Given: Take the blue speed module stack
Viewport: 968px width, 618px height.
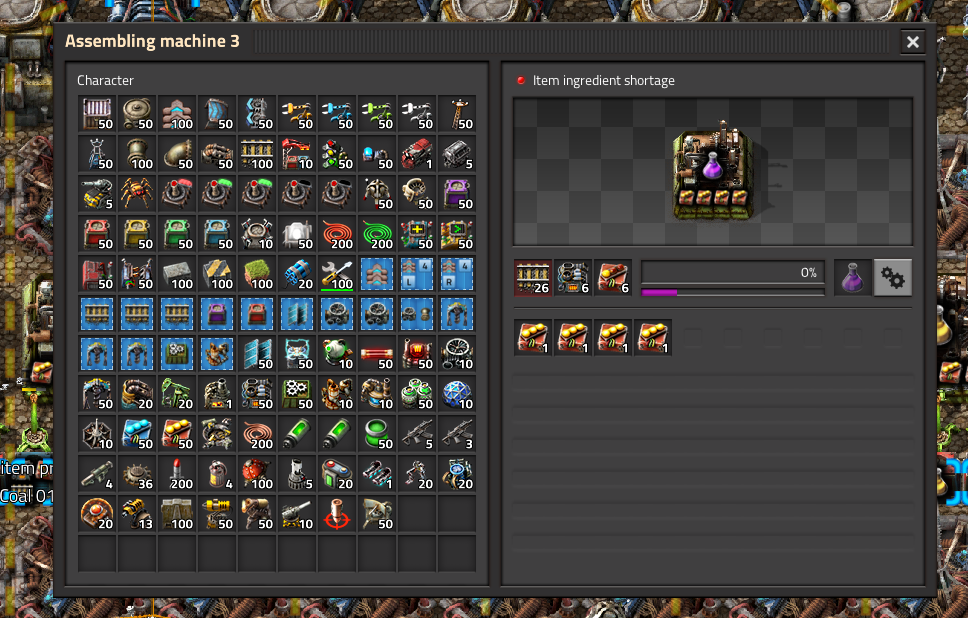Looking at the screenshot, I should click(137, 434).
